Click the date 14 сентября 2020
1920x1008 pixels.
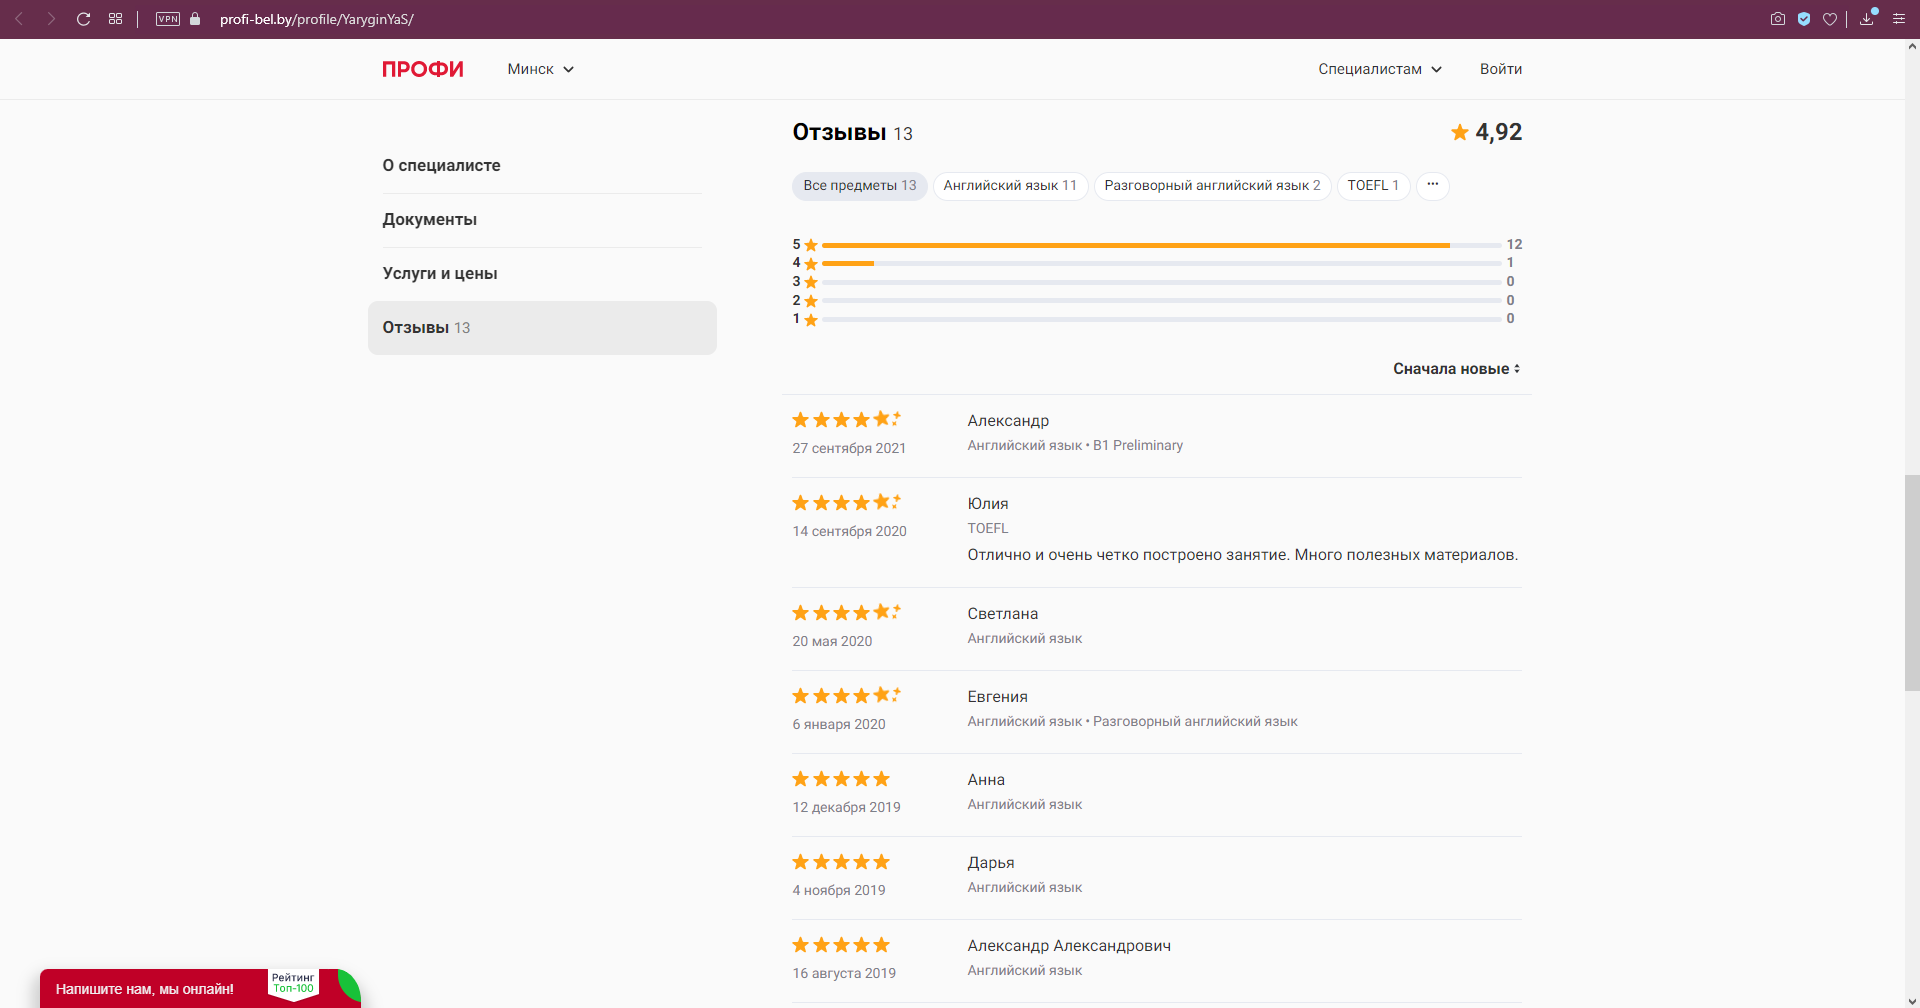coord(850,532)
